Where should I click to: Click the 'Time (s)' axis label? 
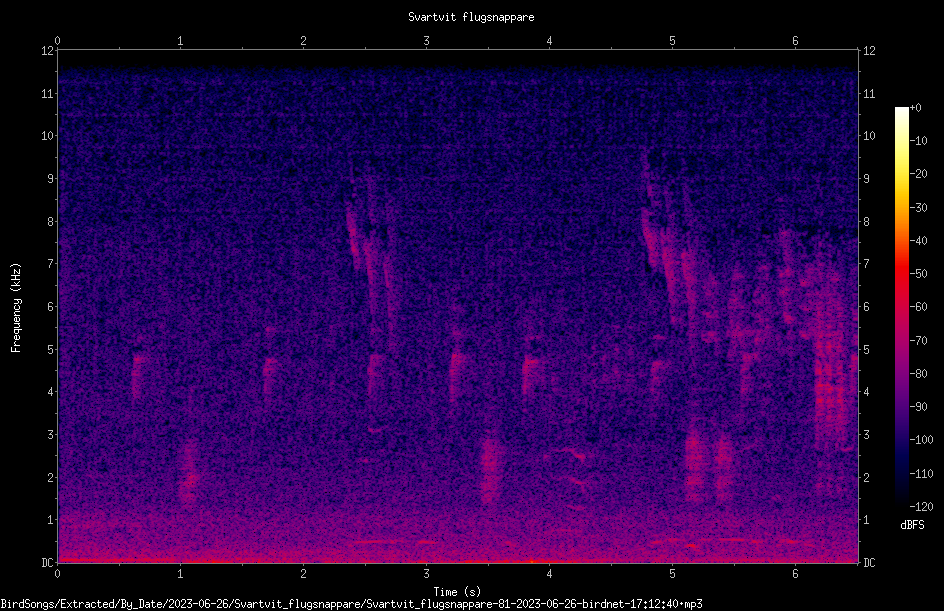coord(457,592)
